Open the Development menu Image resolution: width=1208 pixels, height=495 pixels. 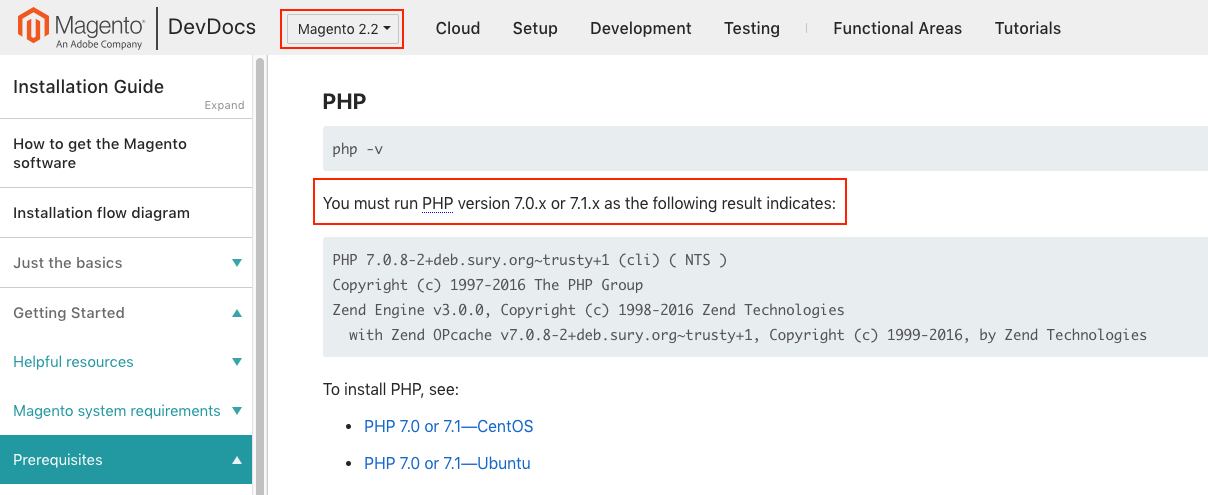coord(641,28)
